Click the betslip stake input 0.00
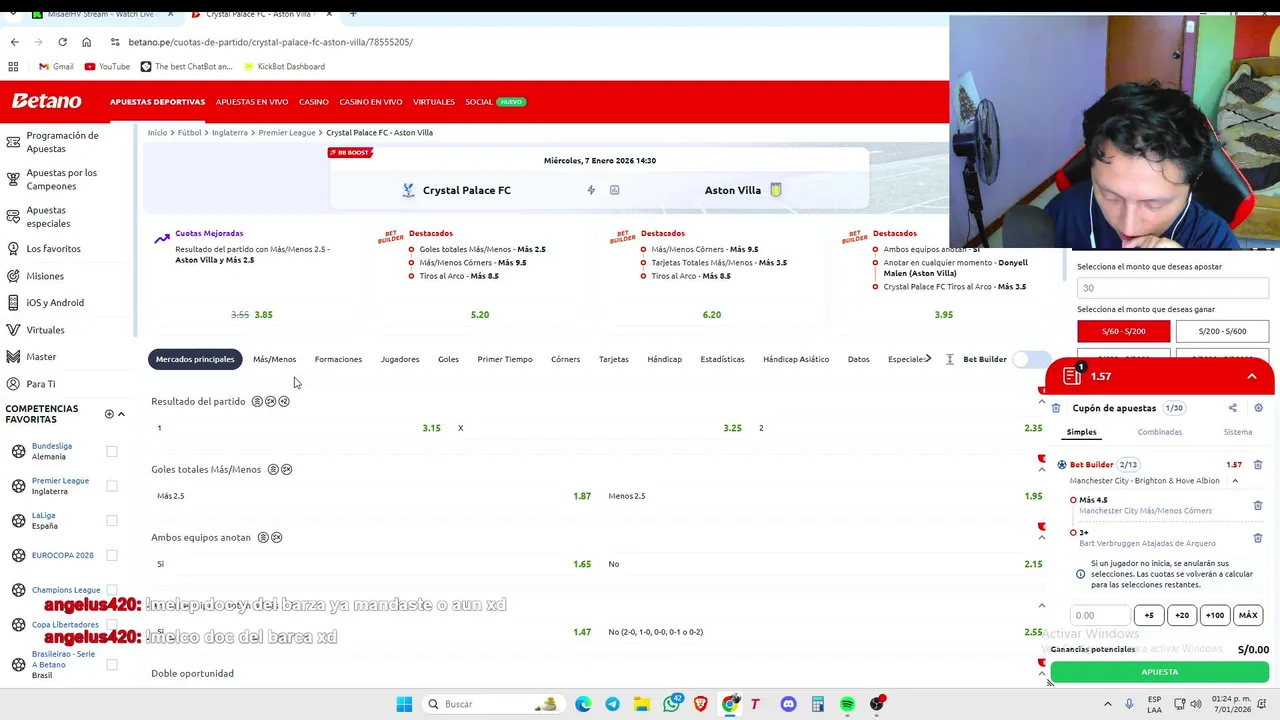Screen dimensions: 1280x720 point(1099,616)
